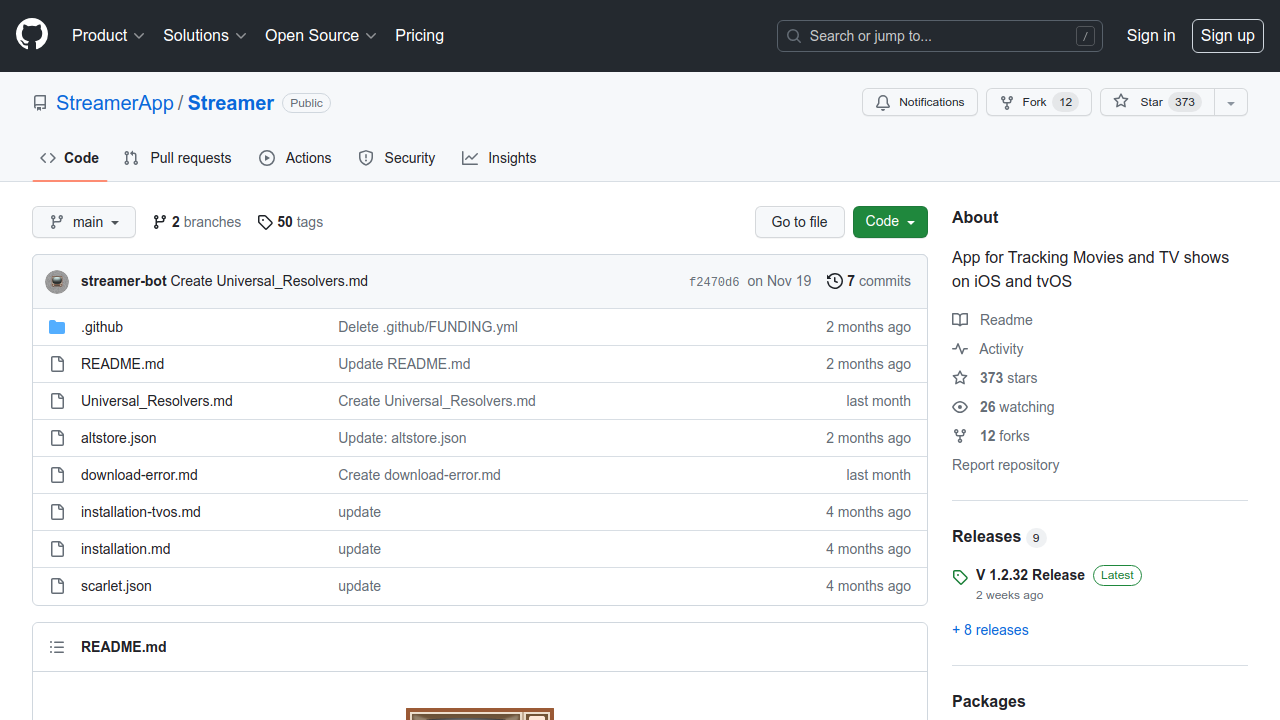Click the README.md outline list icon

tap(57, 647)
